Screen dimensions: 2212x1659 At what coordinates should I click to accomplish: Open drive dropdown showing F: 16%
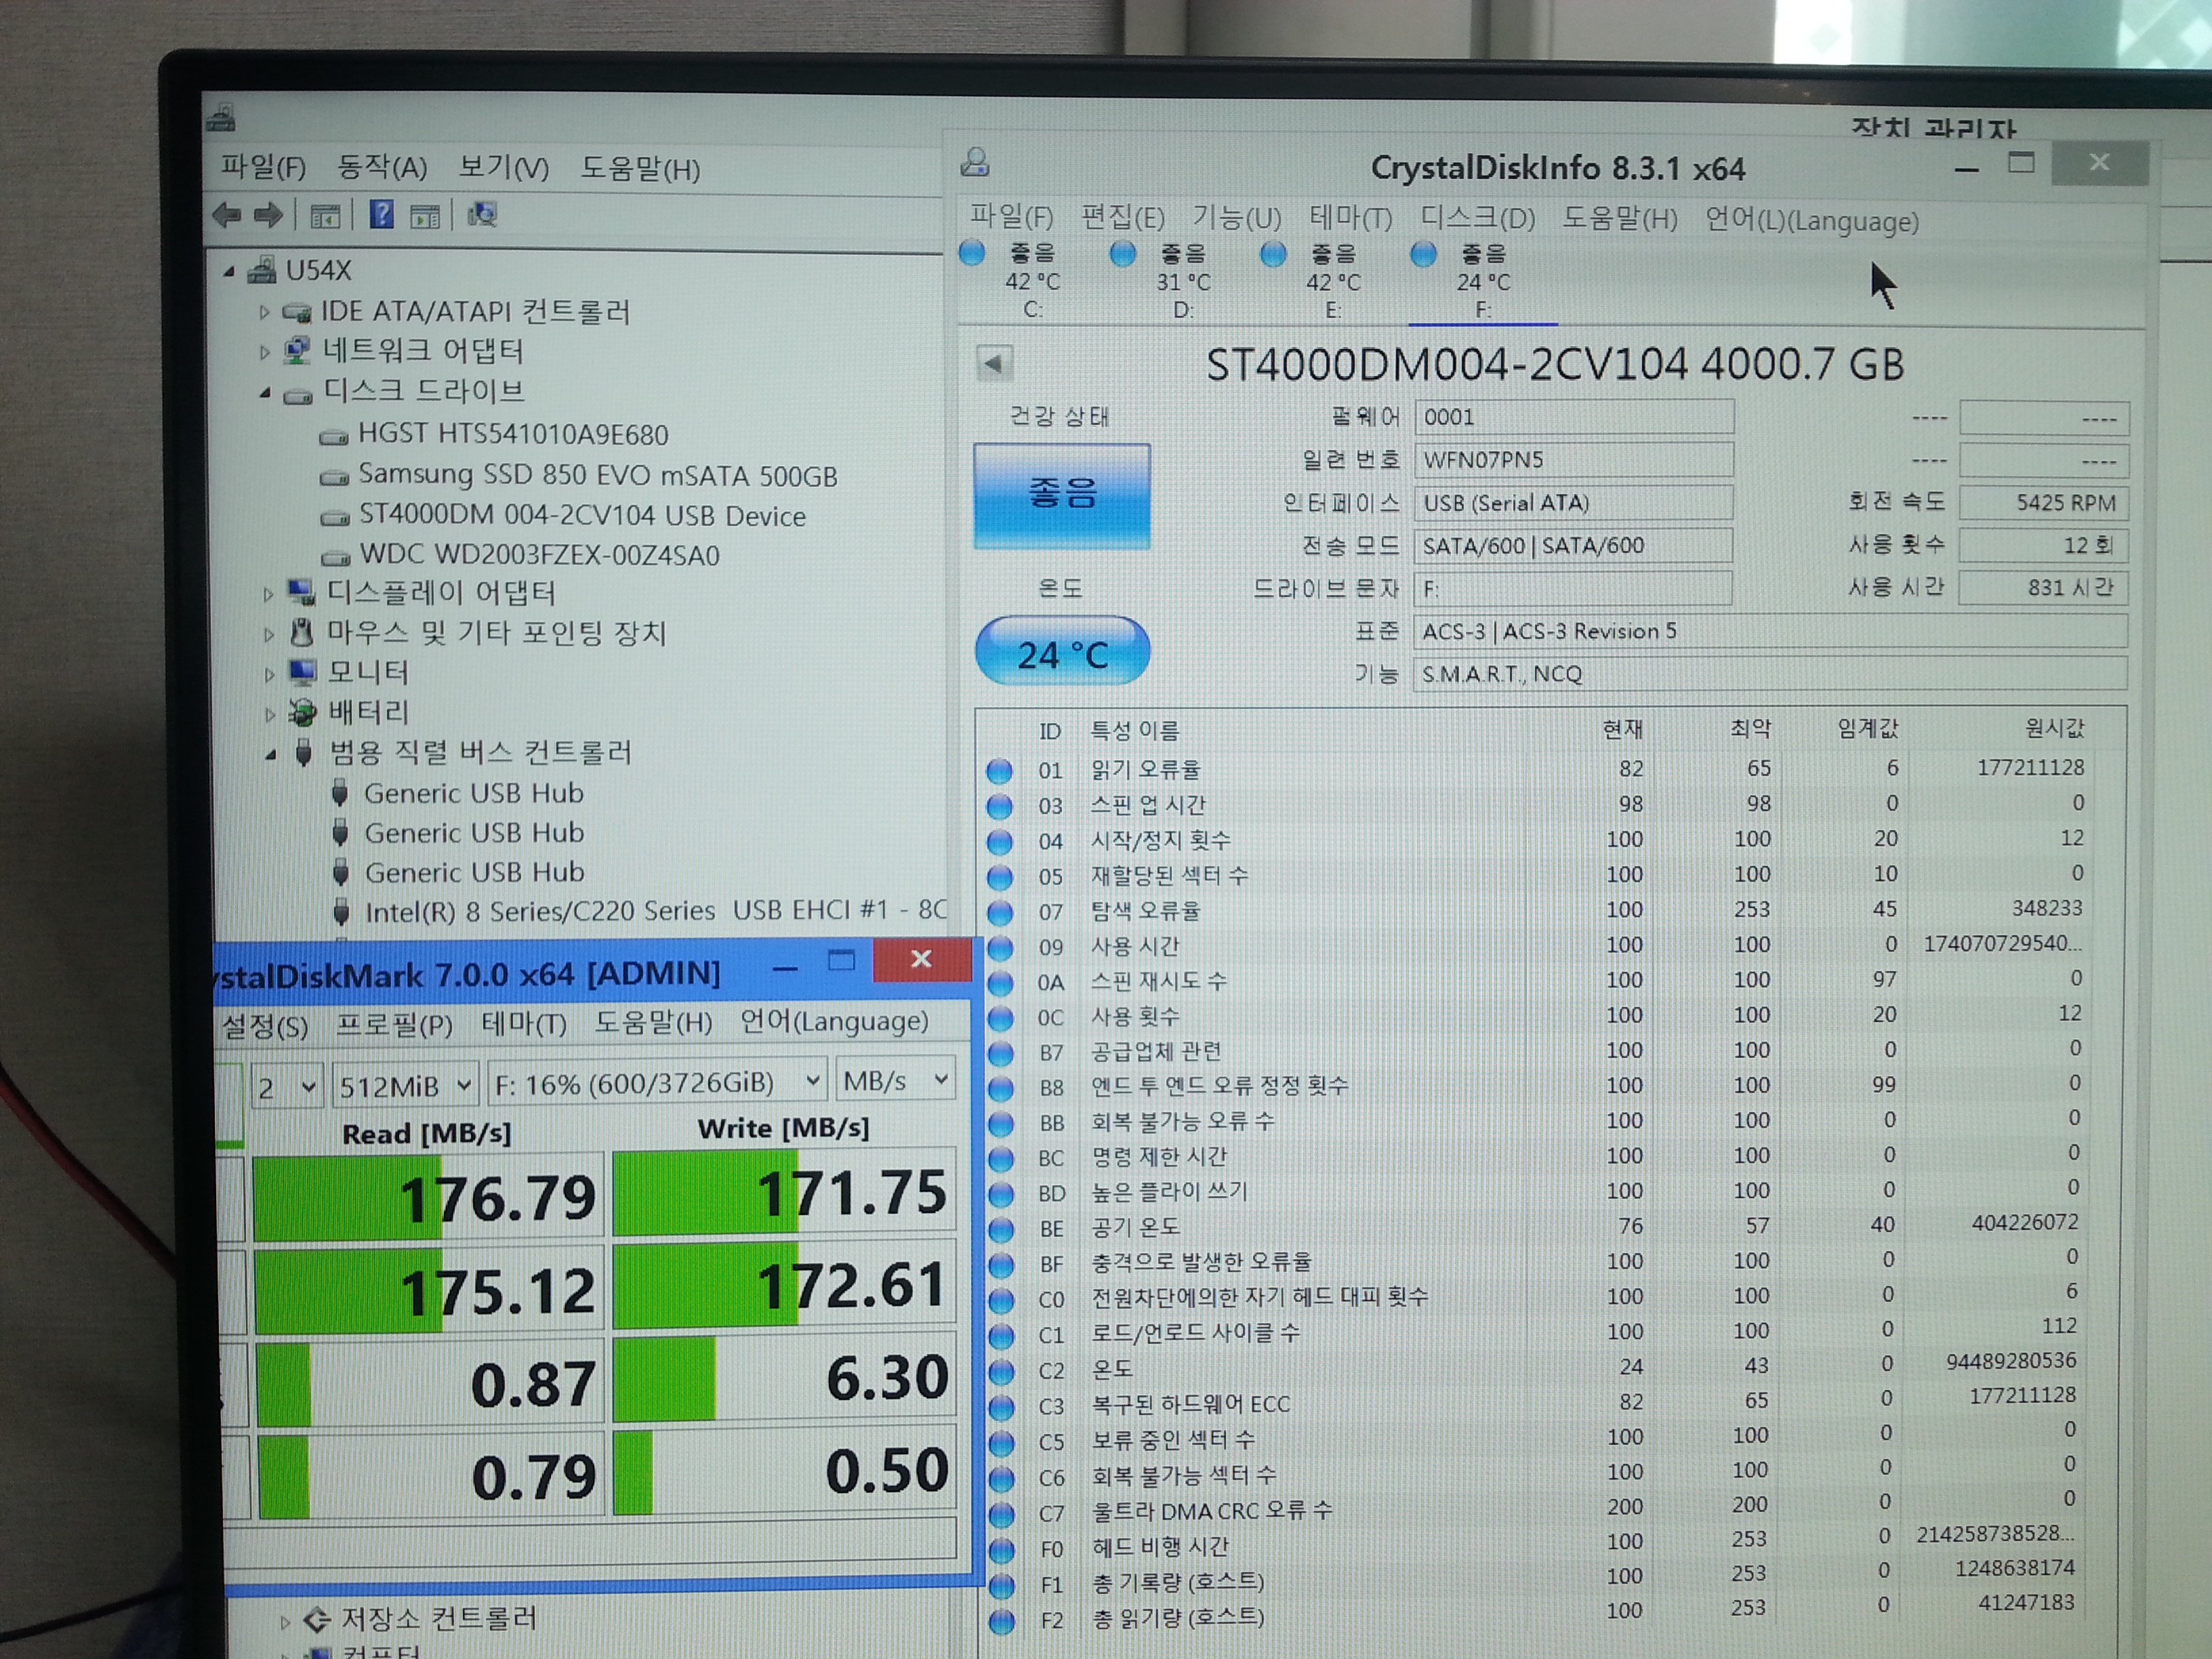657,1082
